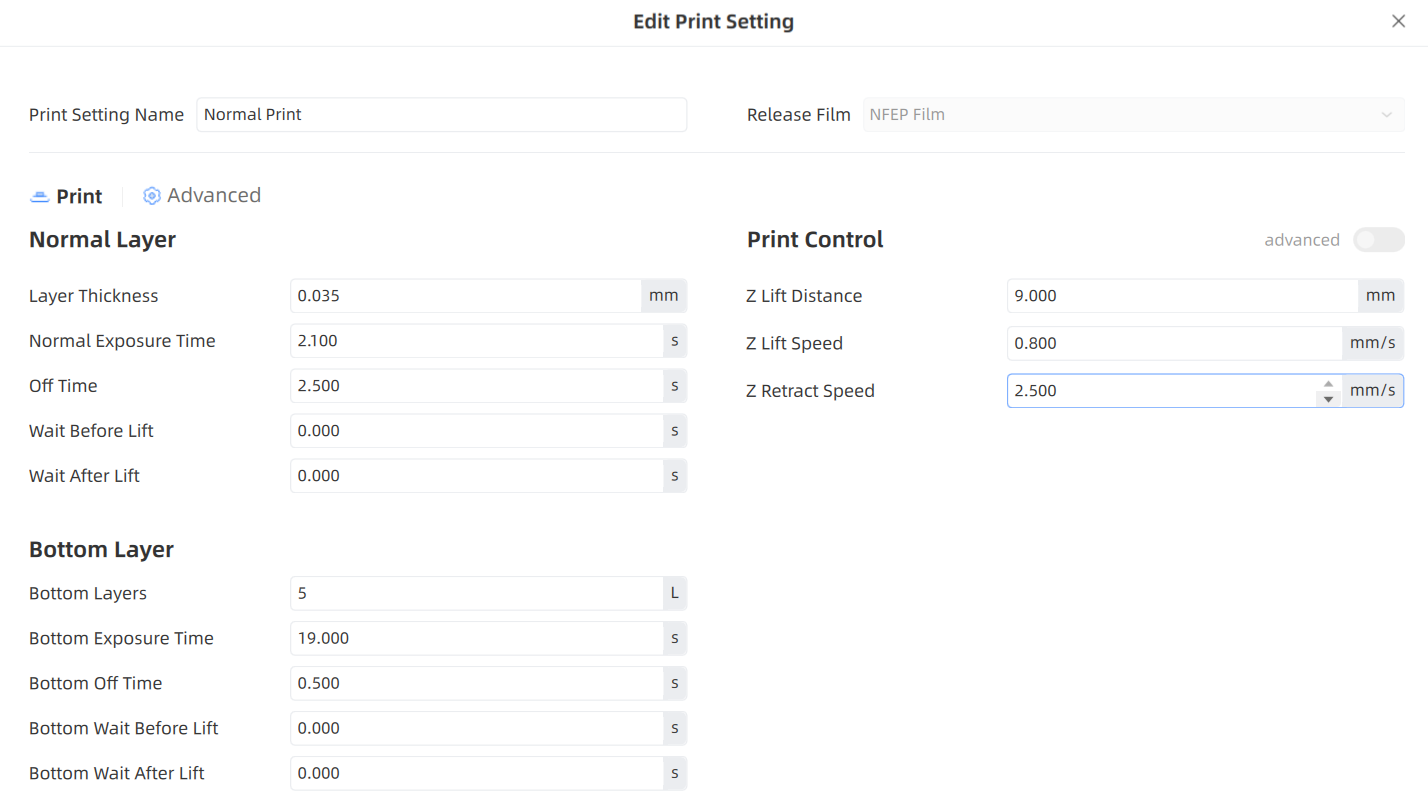Toggle the Print Control advanced switch

click(x=1378, y=240)
